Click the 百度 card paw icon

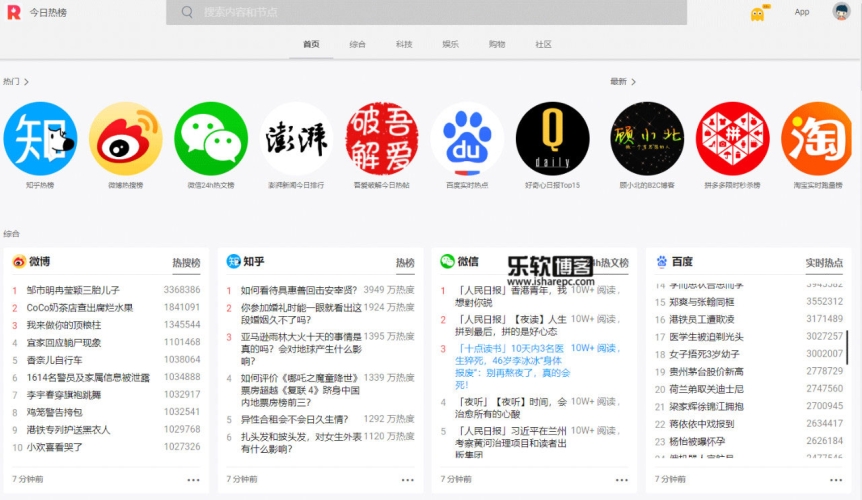pos(661,262)
